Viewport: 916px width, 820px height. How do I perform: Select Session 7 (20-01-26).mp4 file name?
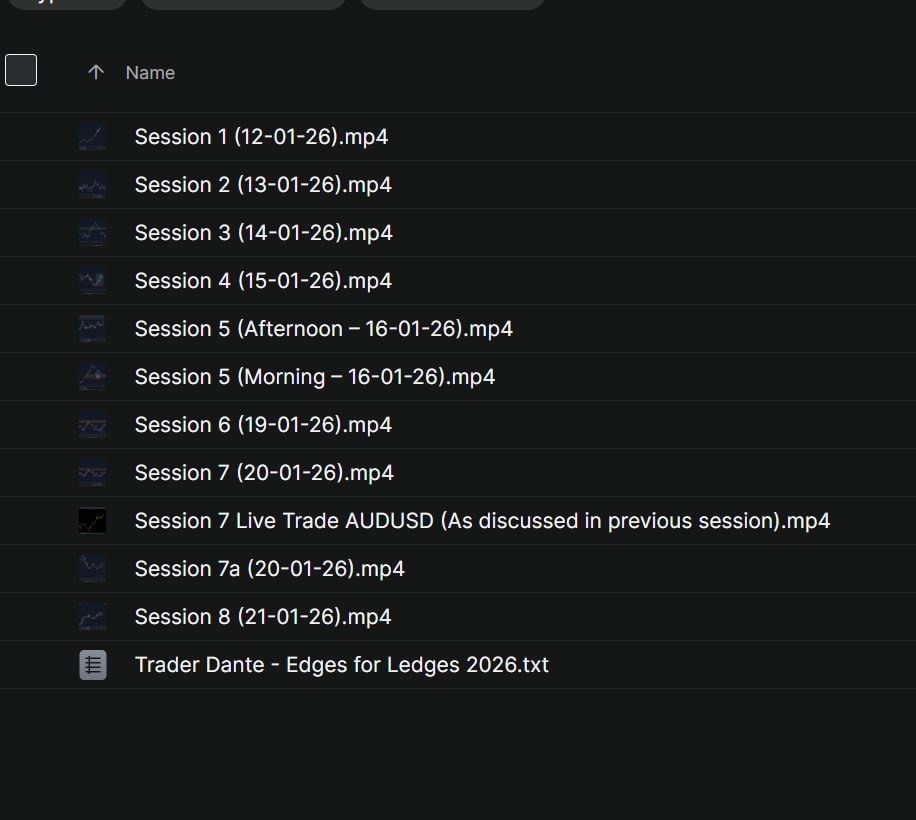[264, 472]
